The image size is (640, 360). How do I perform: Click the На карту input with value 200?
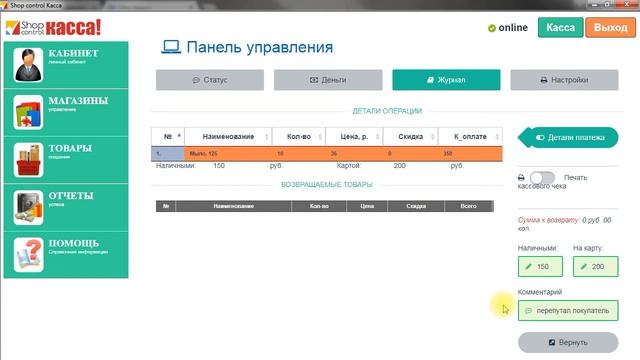pos(596,267)
